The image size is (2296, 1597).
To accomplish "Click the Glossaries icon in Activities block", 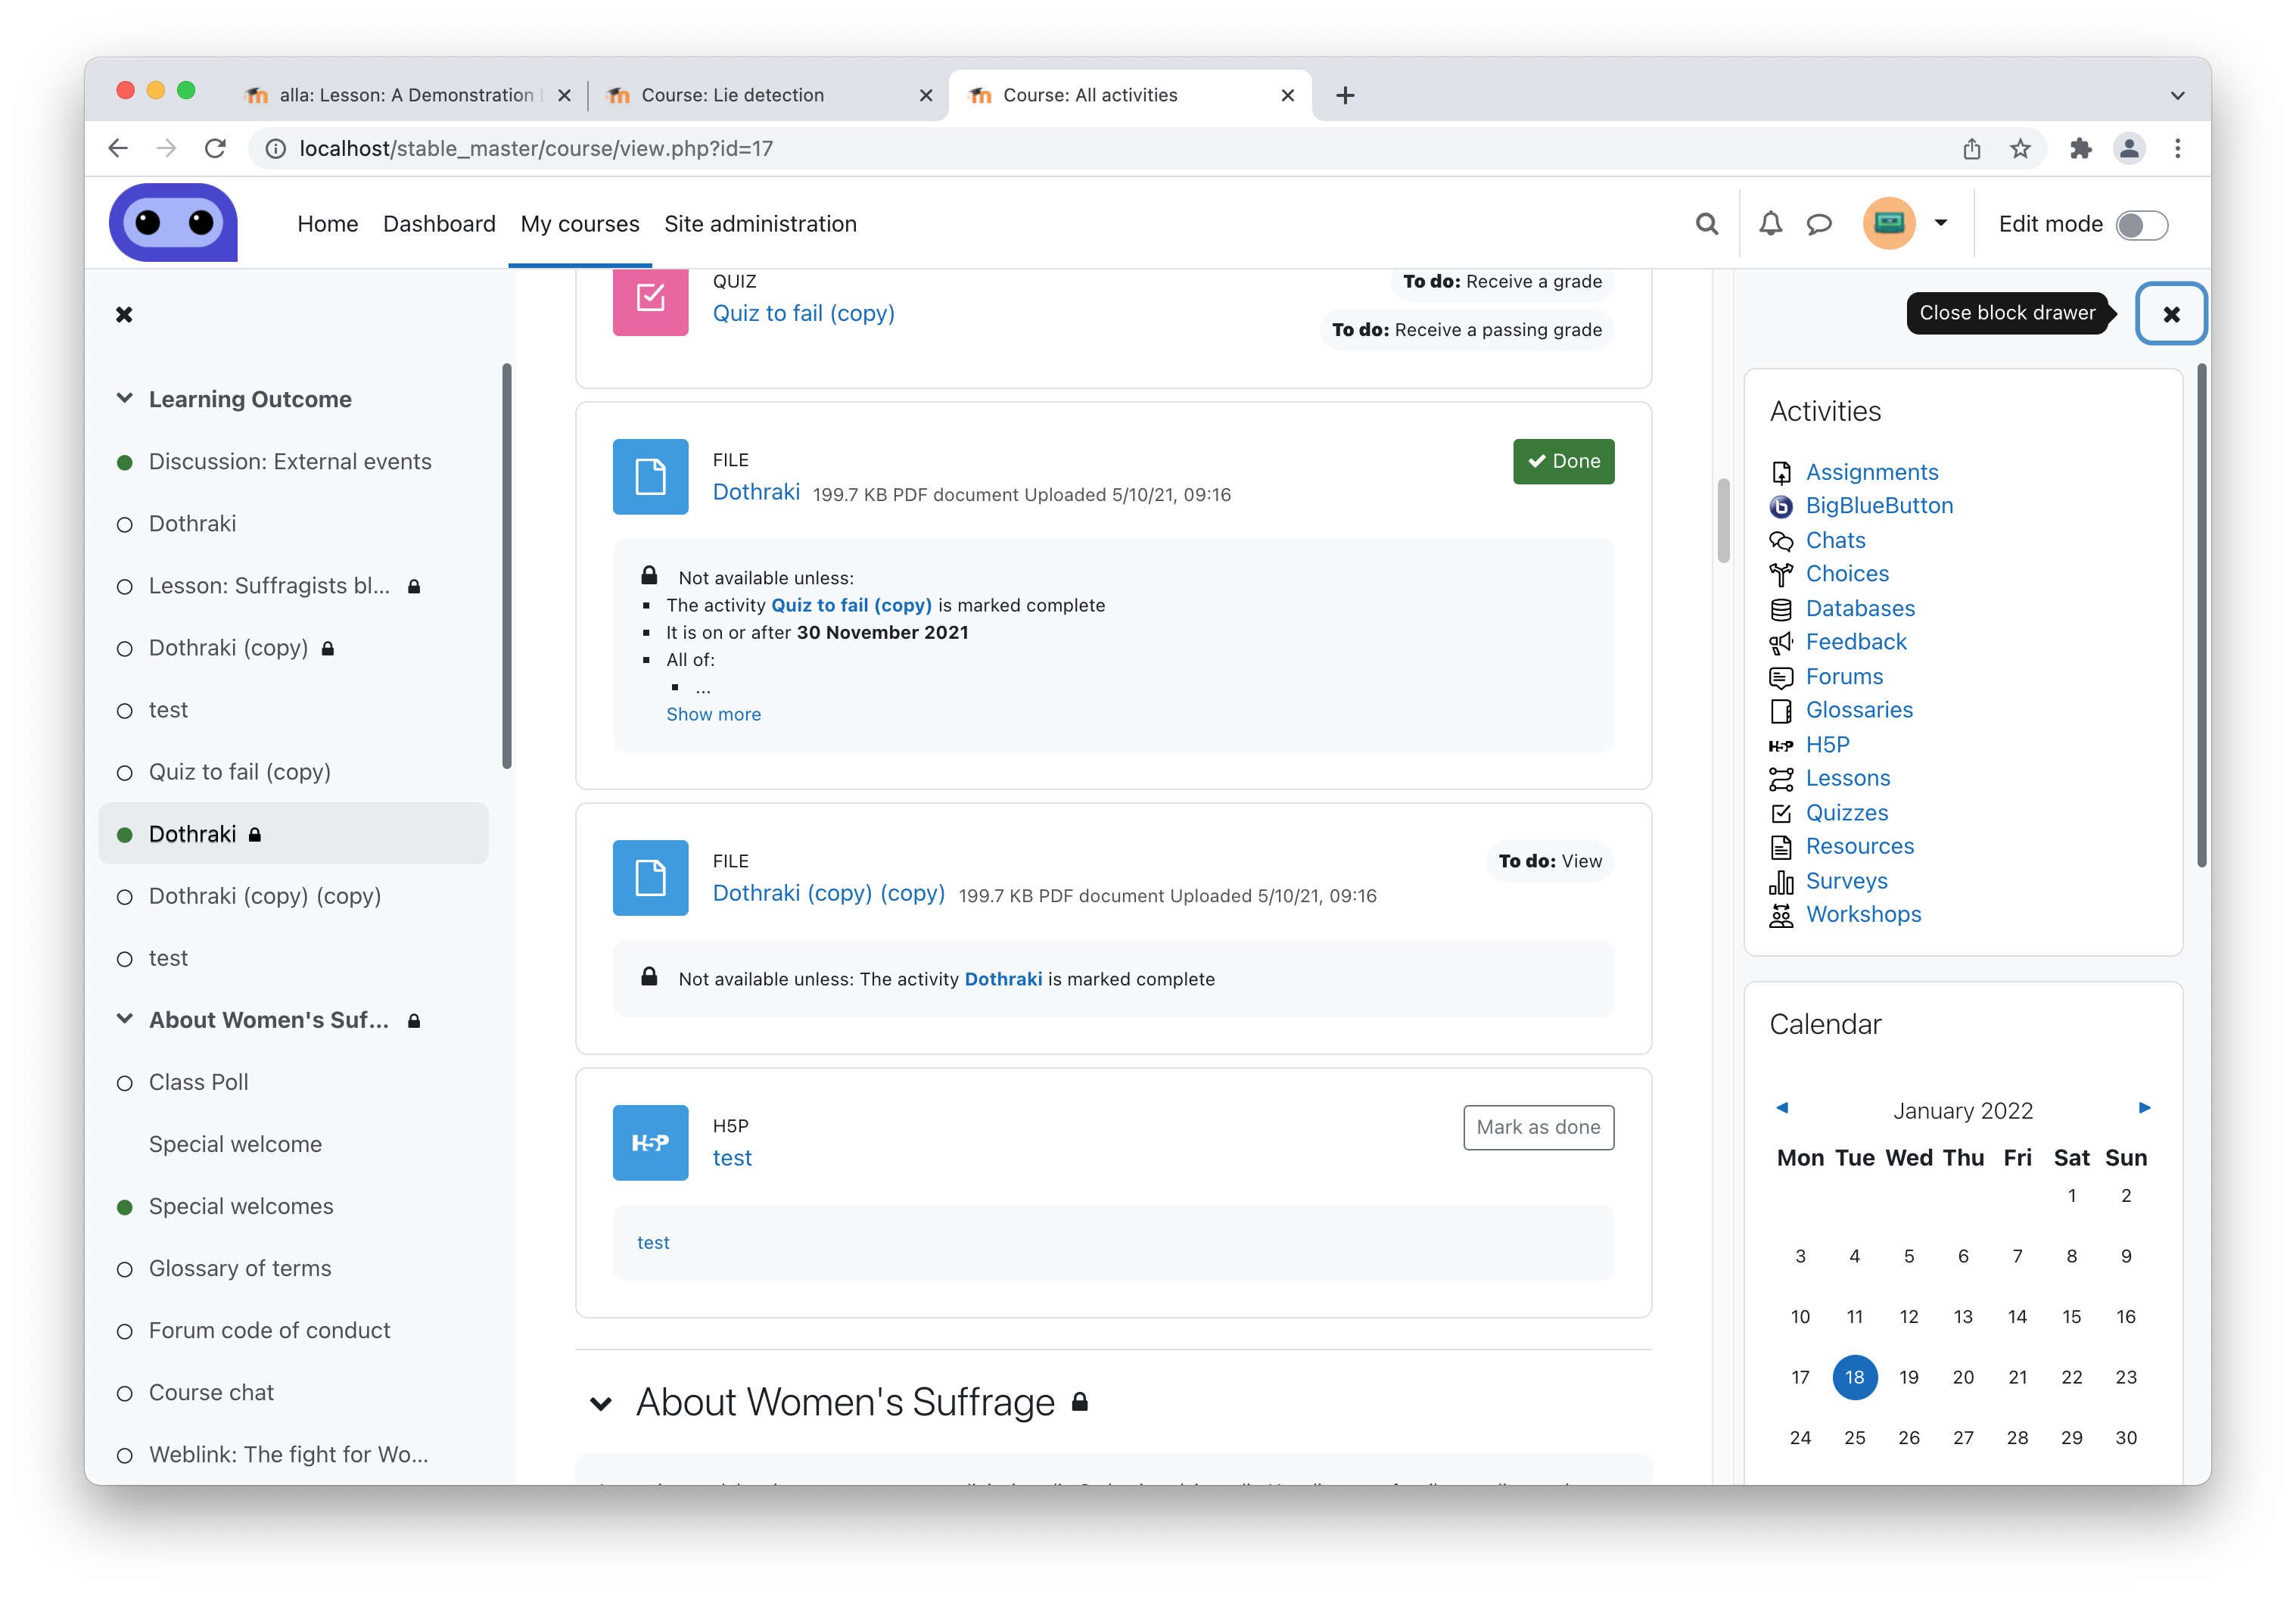I will pyautogui.click(x=1781, y=710).
